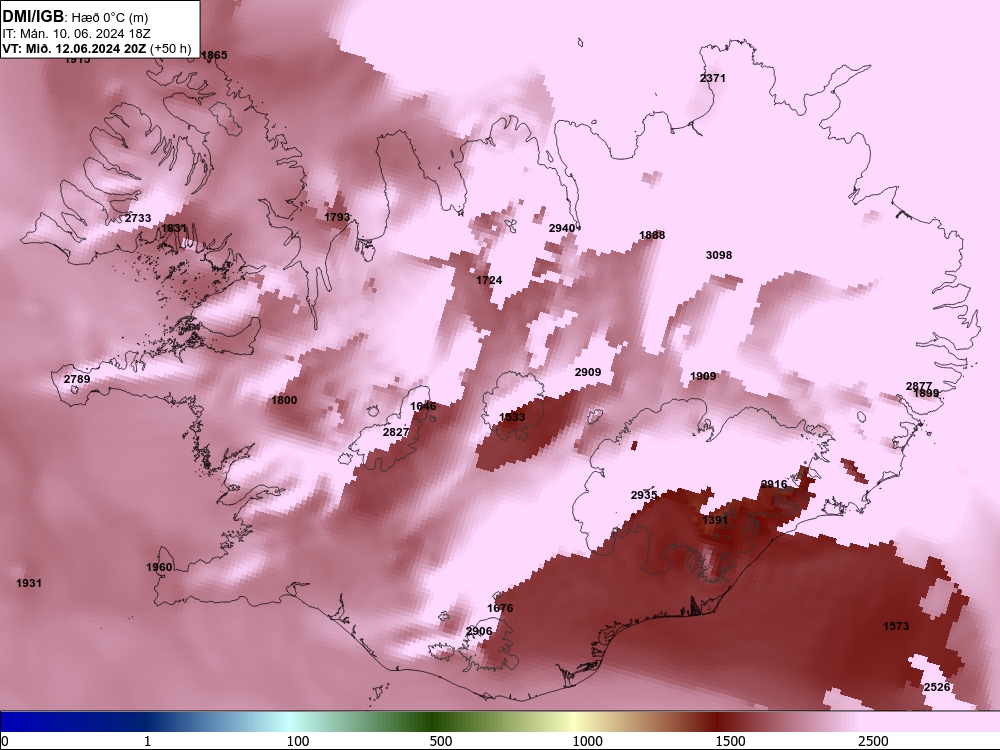Click the 1800 height label
The width and height of the screenshot is (1000, 750).
click(284, 400)
